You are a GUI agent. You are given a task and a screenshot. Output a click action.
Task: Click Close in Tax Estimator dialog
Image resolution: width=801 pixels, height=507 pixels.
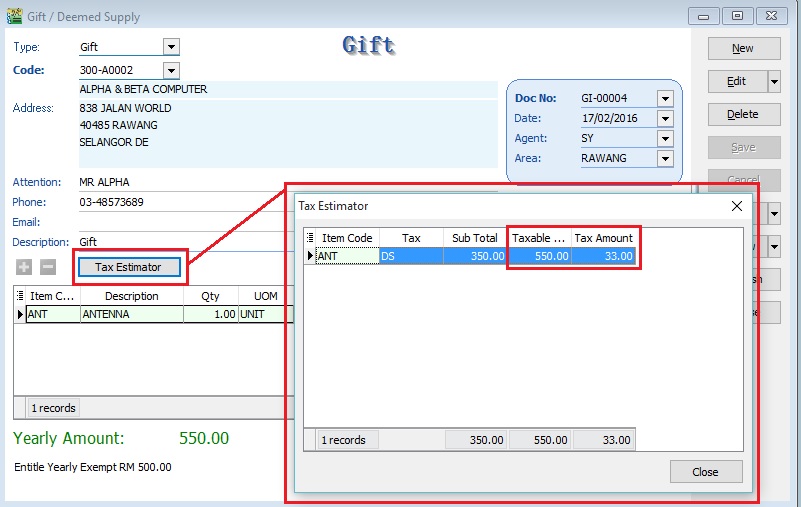[706, 472]
